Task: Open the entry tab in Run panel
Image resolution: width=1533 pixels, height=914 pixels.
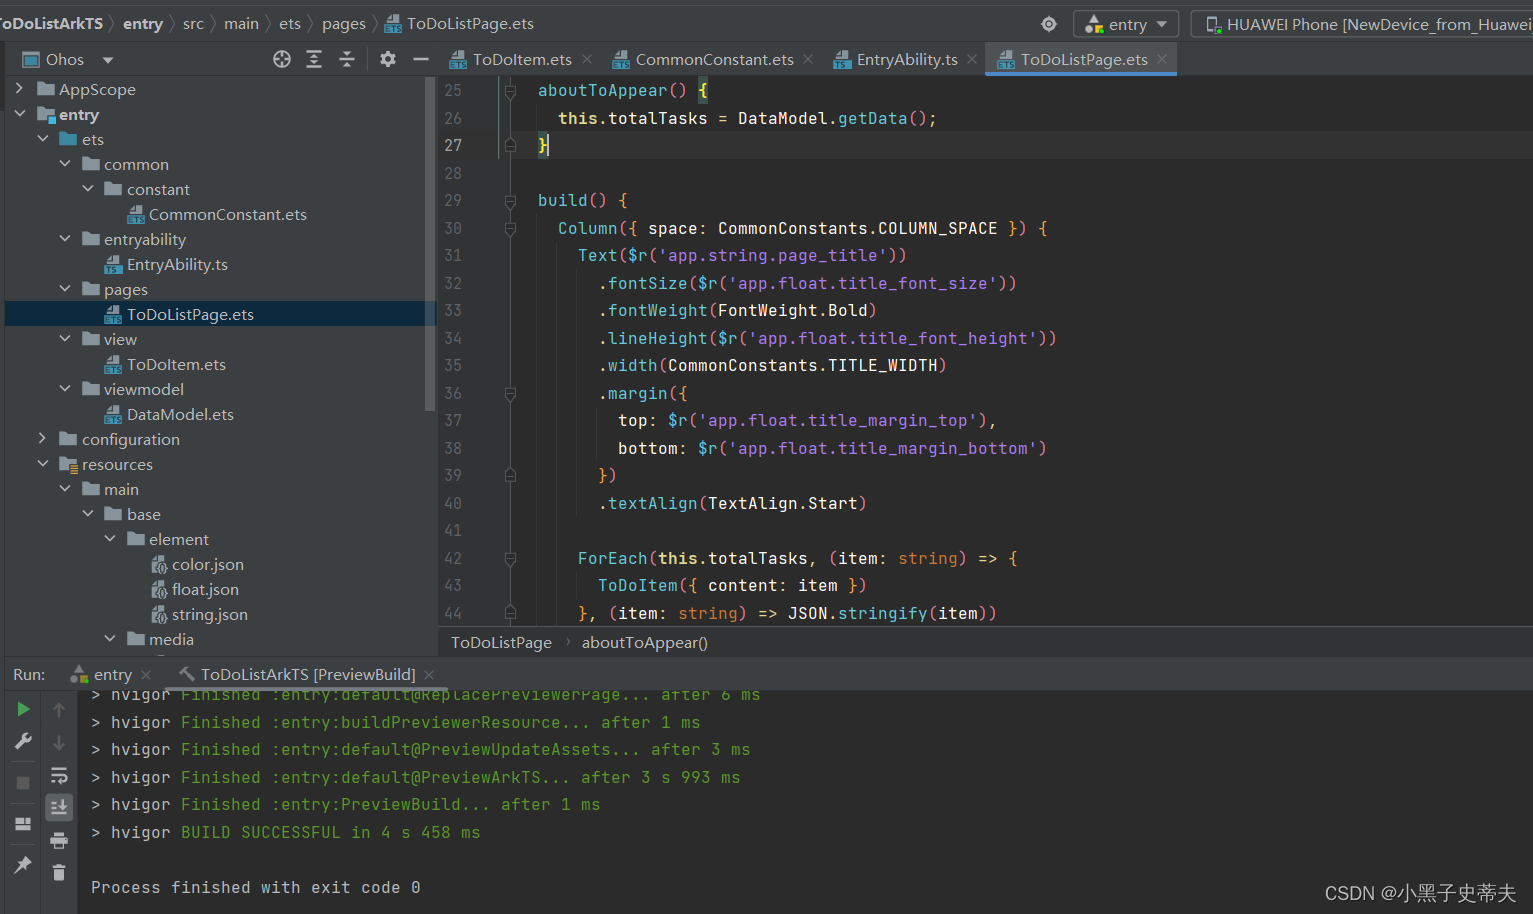Action: pyautogui.click(x=112, y=675)
